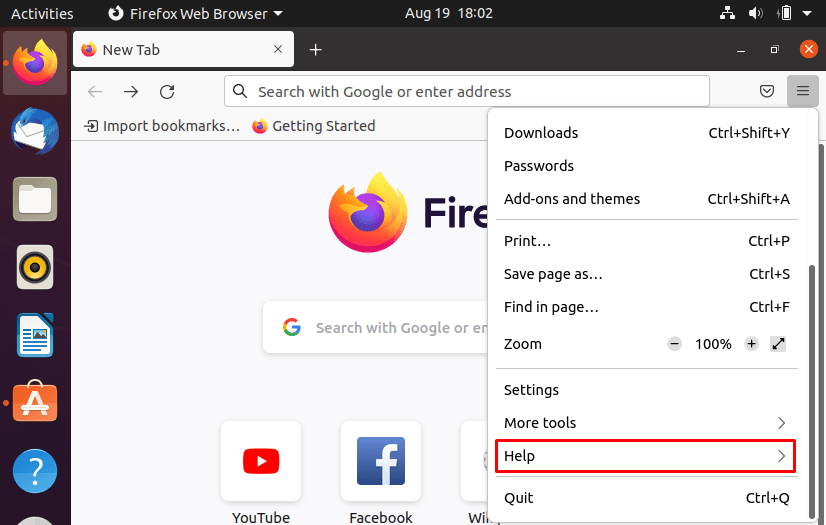Reload the current page
The image size is (826, 525).
167,92
